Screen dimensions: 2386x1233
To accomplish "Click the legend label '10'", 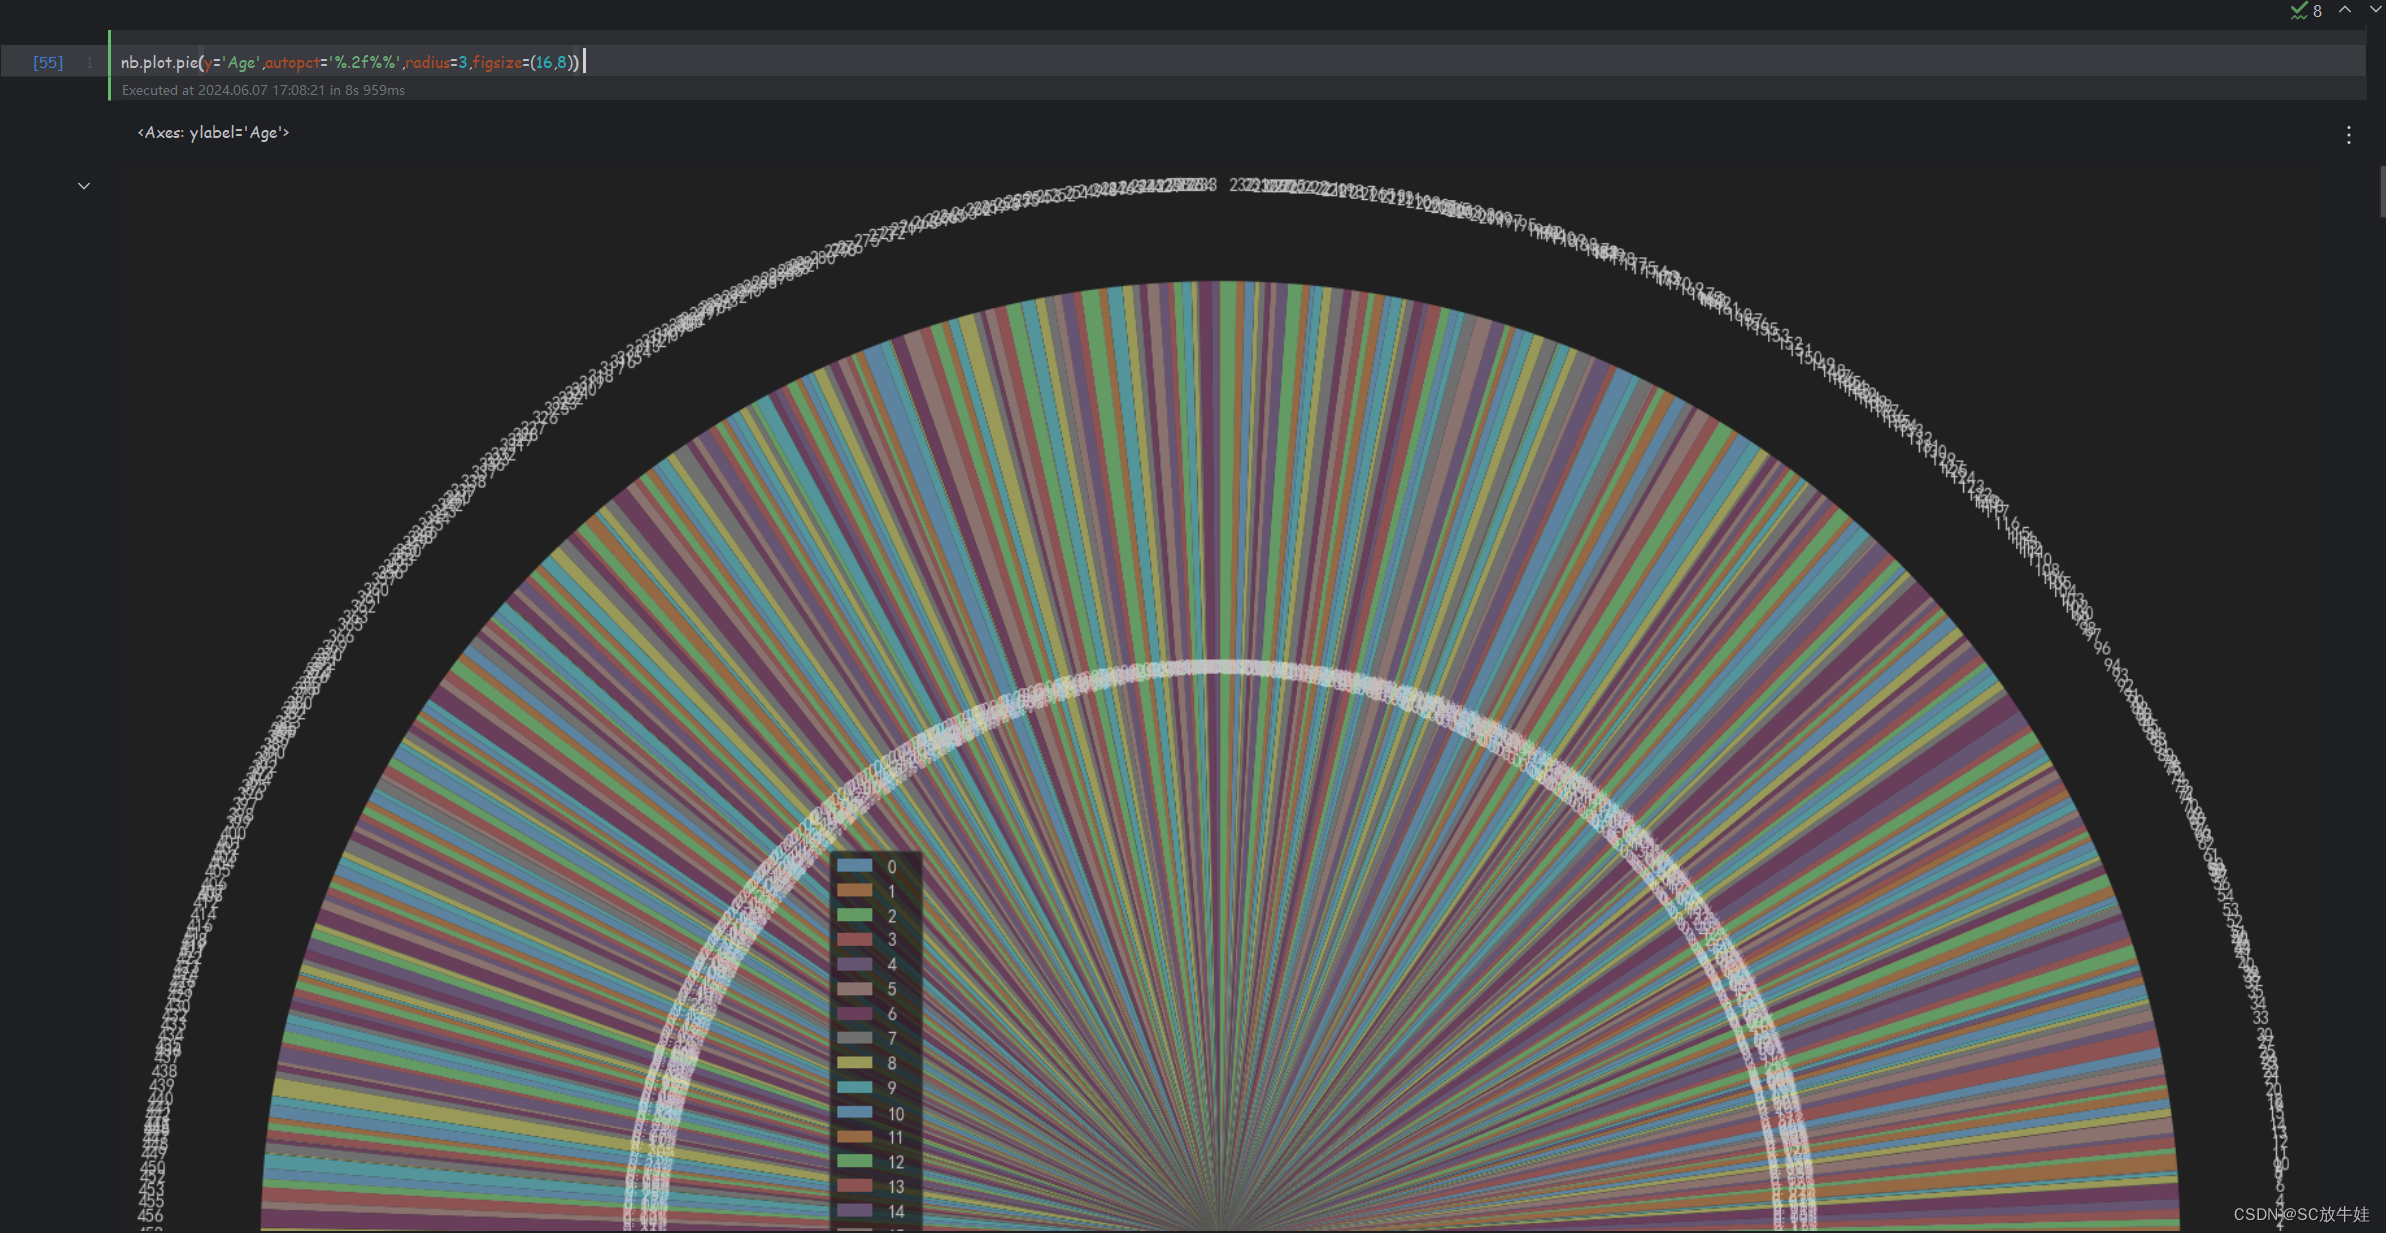I will (896, 1113).
